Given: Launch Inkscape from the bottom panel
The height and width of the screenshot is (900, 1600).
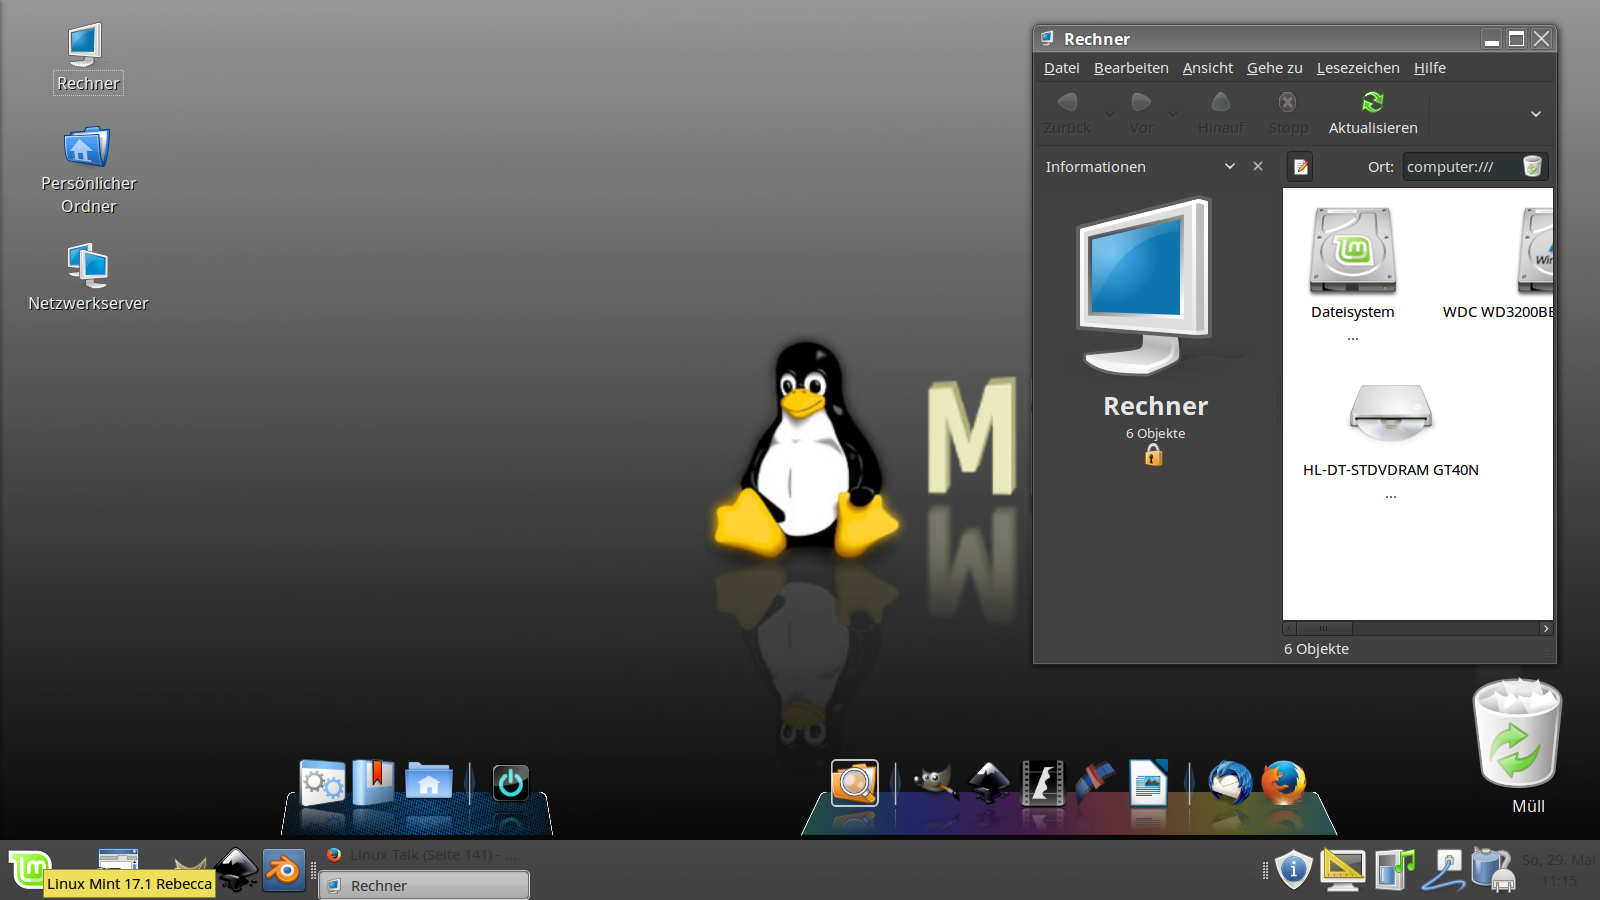Looking at the screenshot, I should click(x=237, y=869).
